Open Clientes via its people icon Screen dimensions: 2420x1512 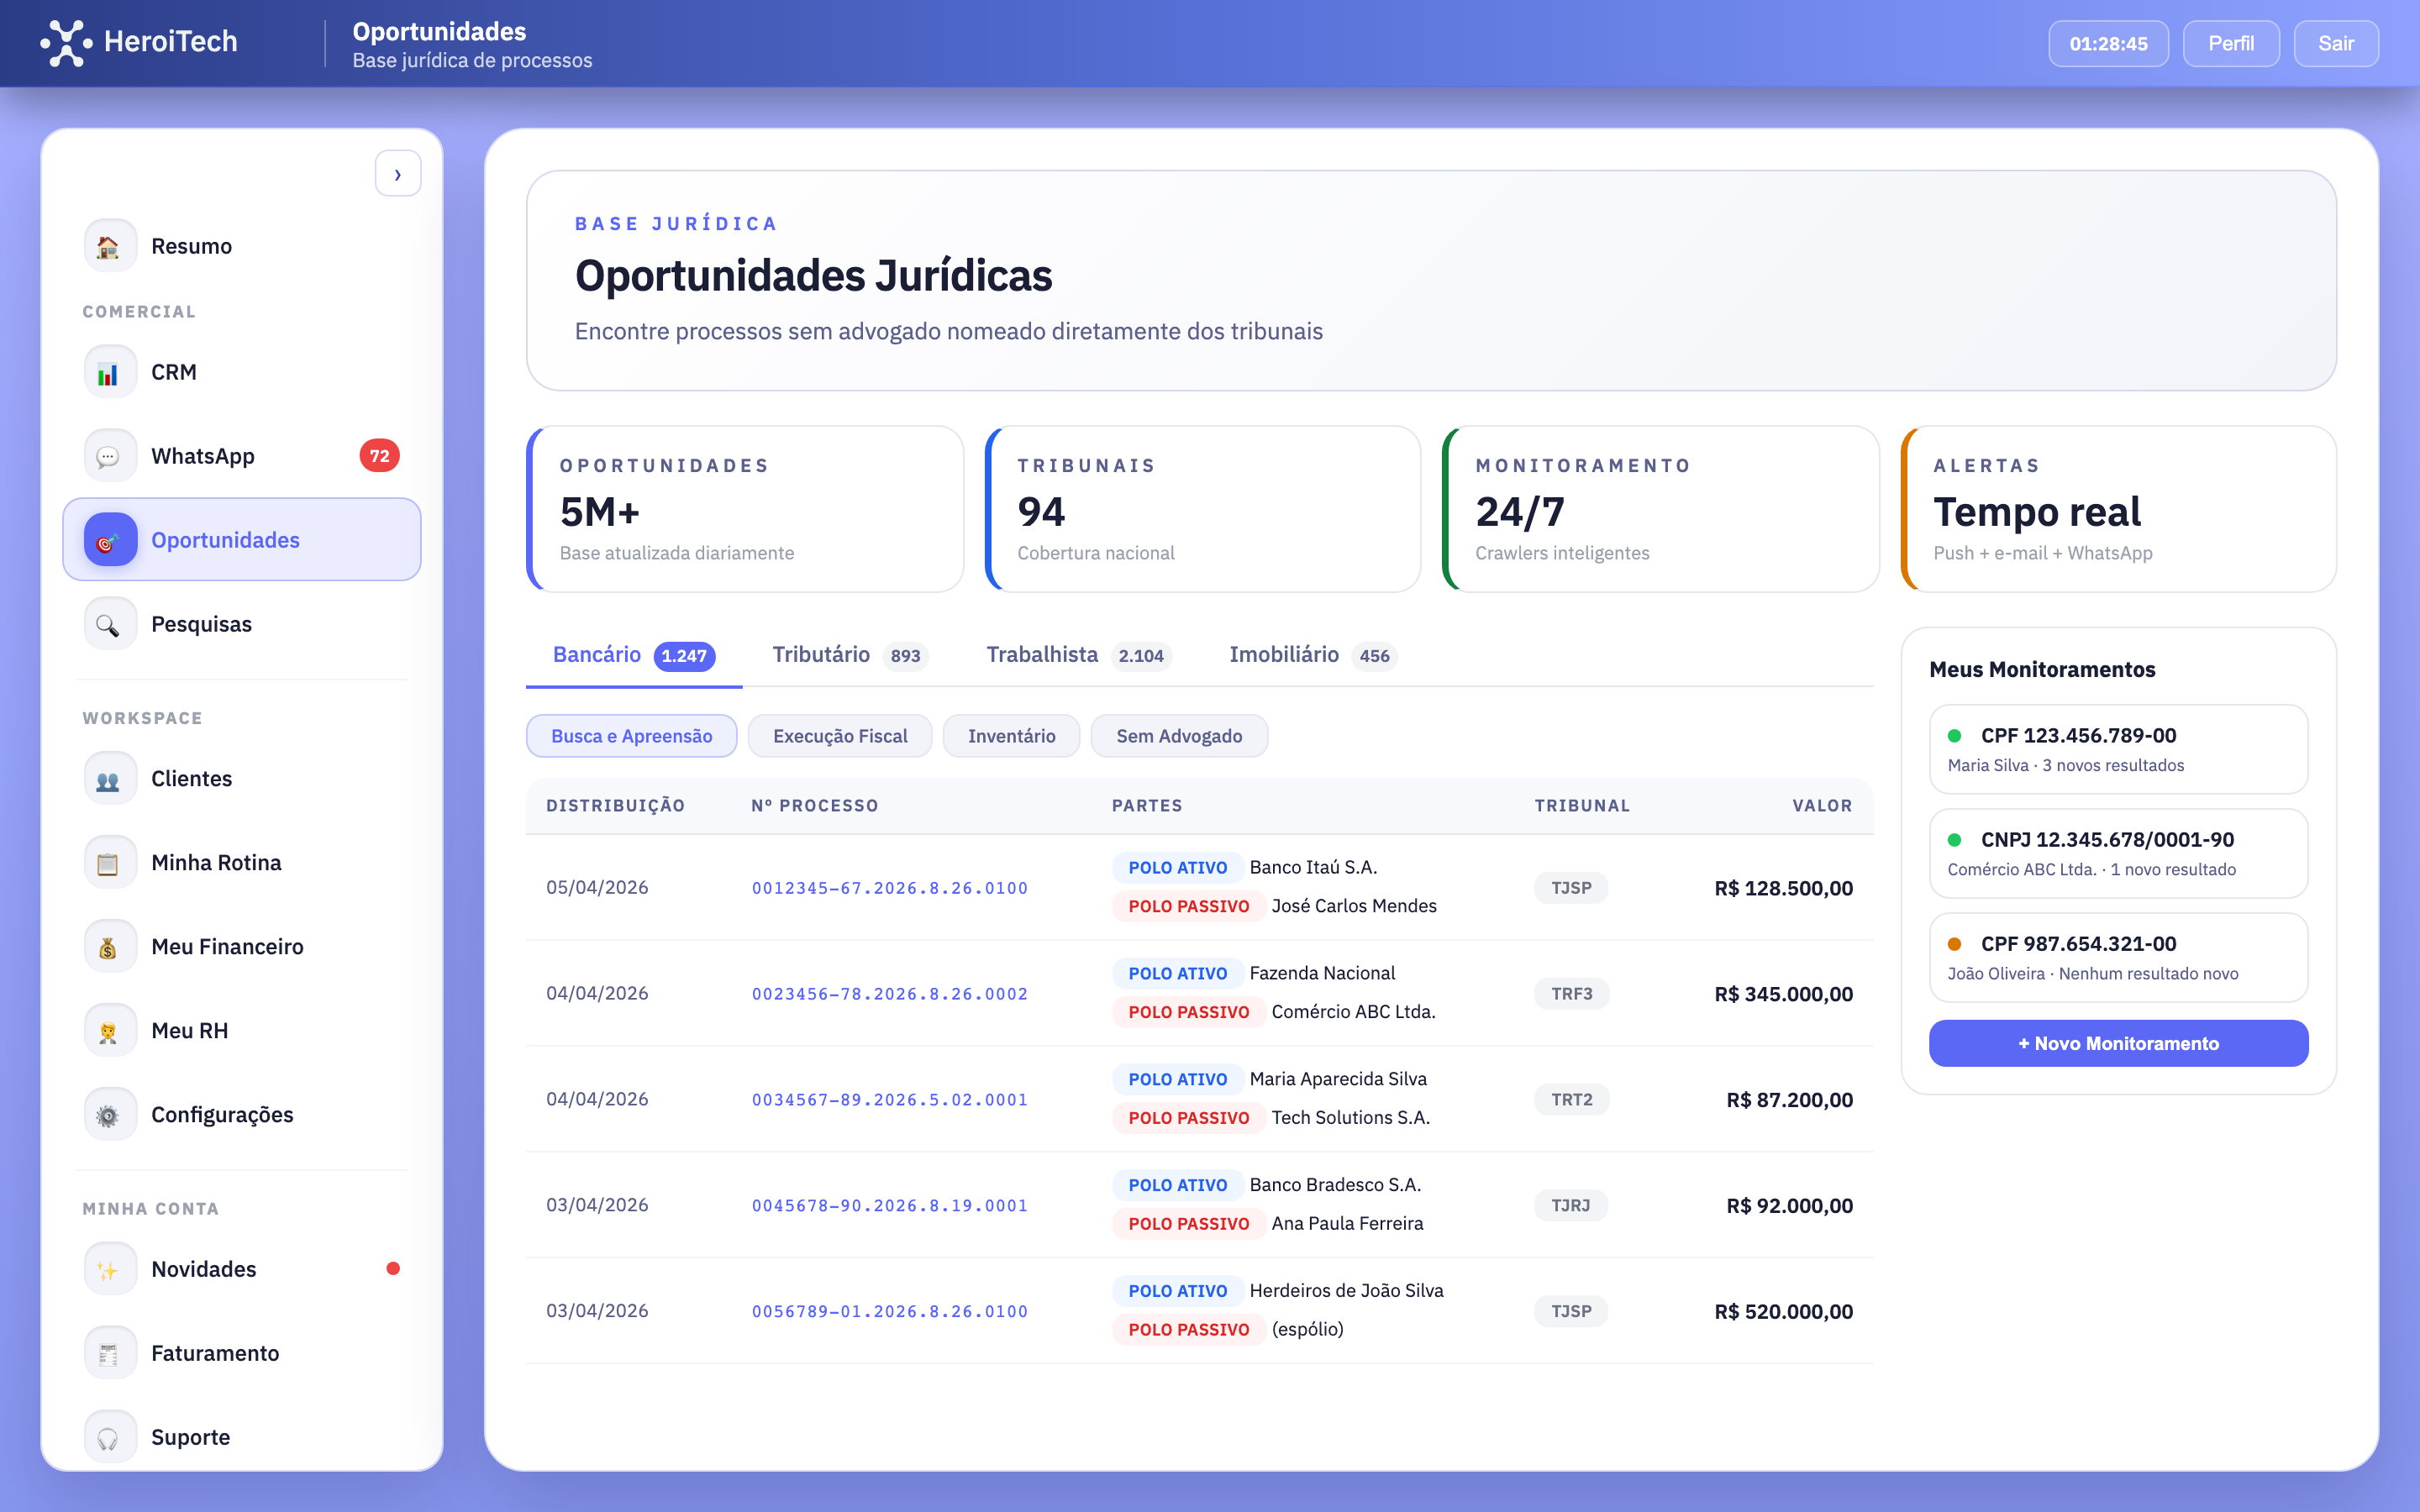(109, 779)
